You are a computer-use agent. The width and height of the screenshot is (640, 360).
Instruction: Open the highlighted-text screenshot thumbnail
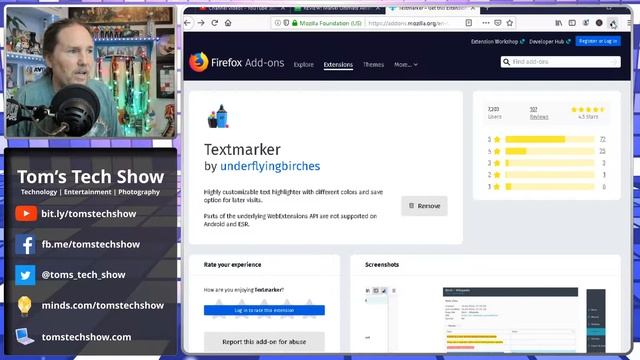[x=510, y=319]
